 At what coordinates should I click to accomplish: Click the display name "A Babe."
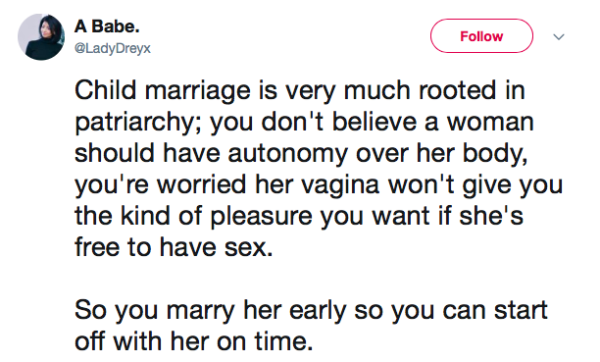[x=107, y=26]
